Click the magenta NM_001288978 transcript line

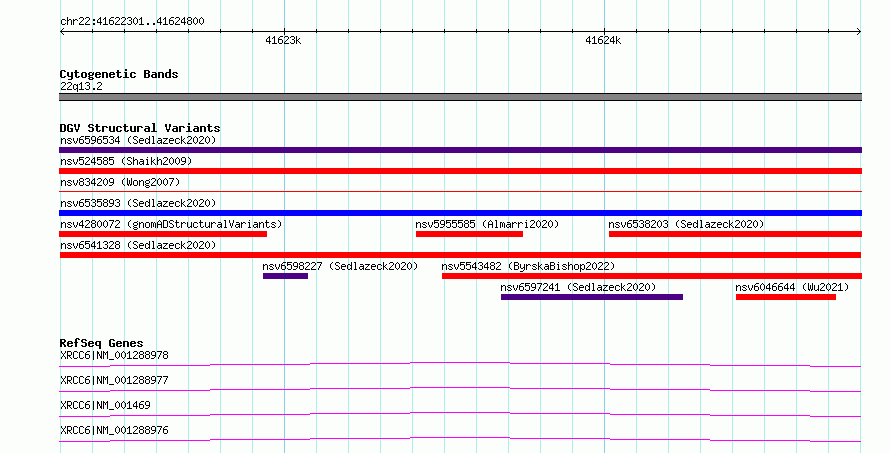tap(460, 364)
